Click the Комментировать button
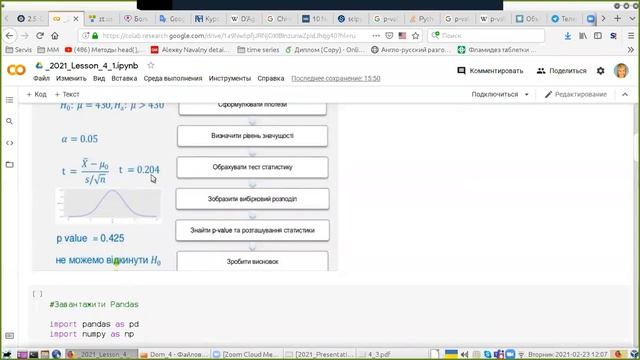Screen dimensions: 640x360 [x=490, y=71]
